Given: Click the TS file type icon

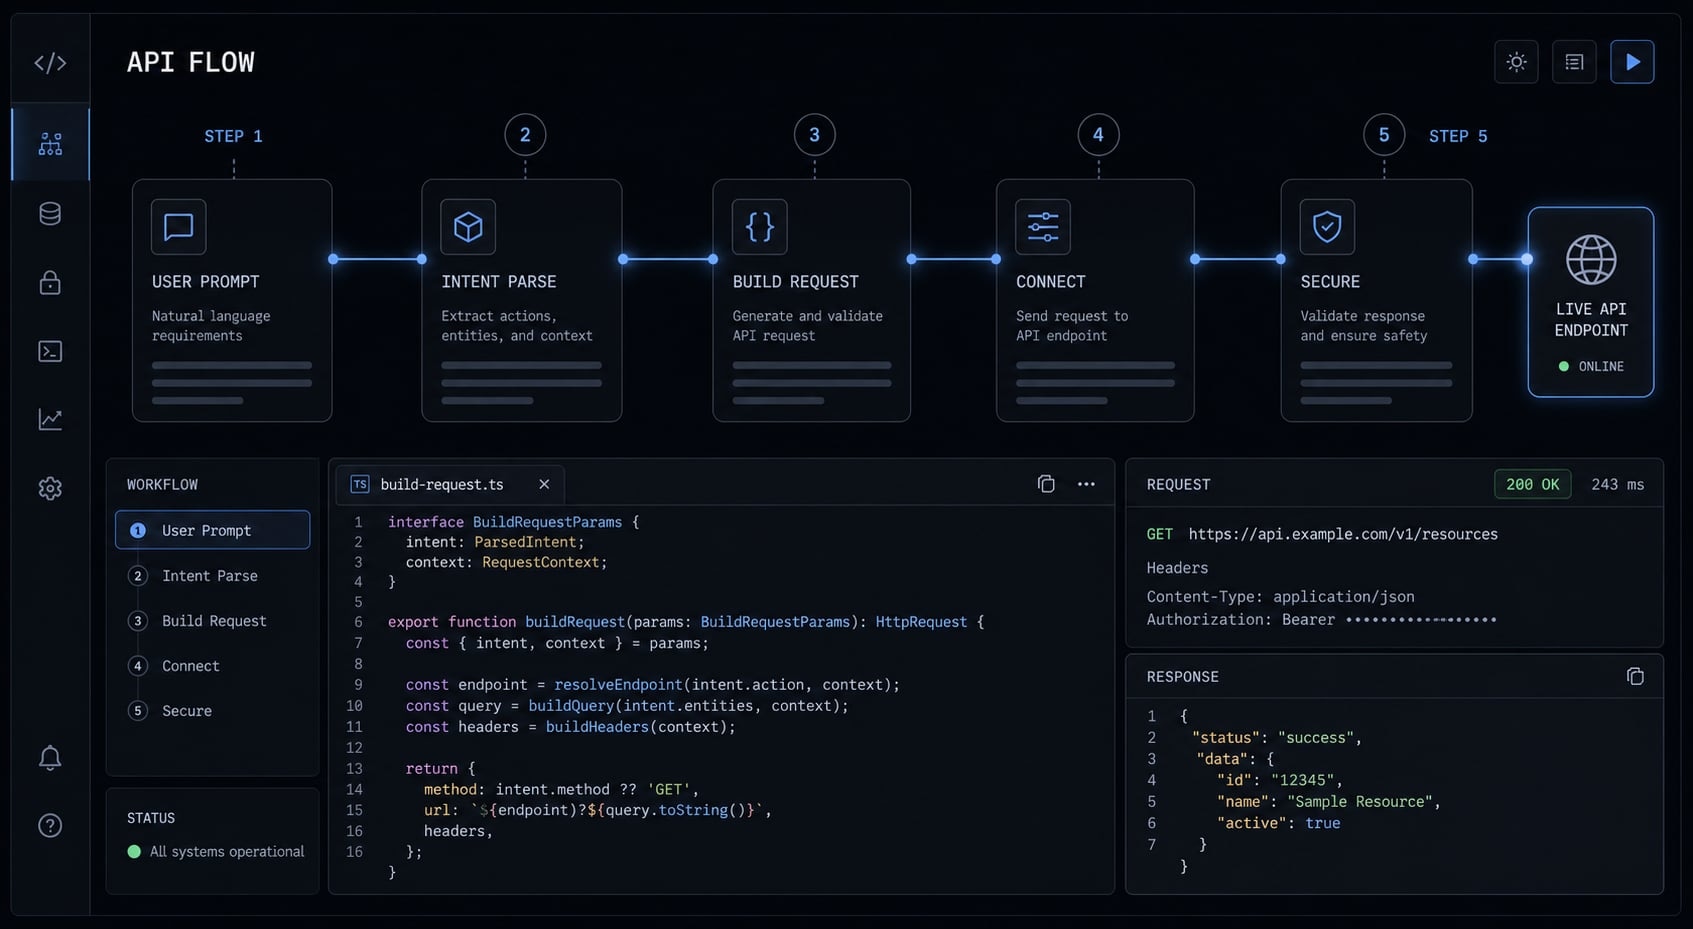Looking at the screenshot, I should [360, 484].
